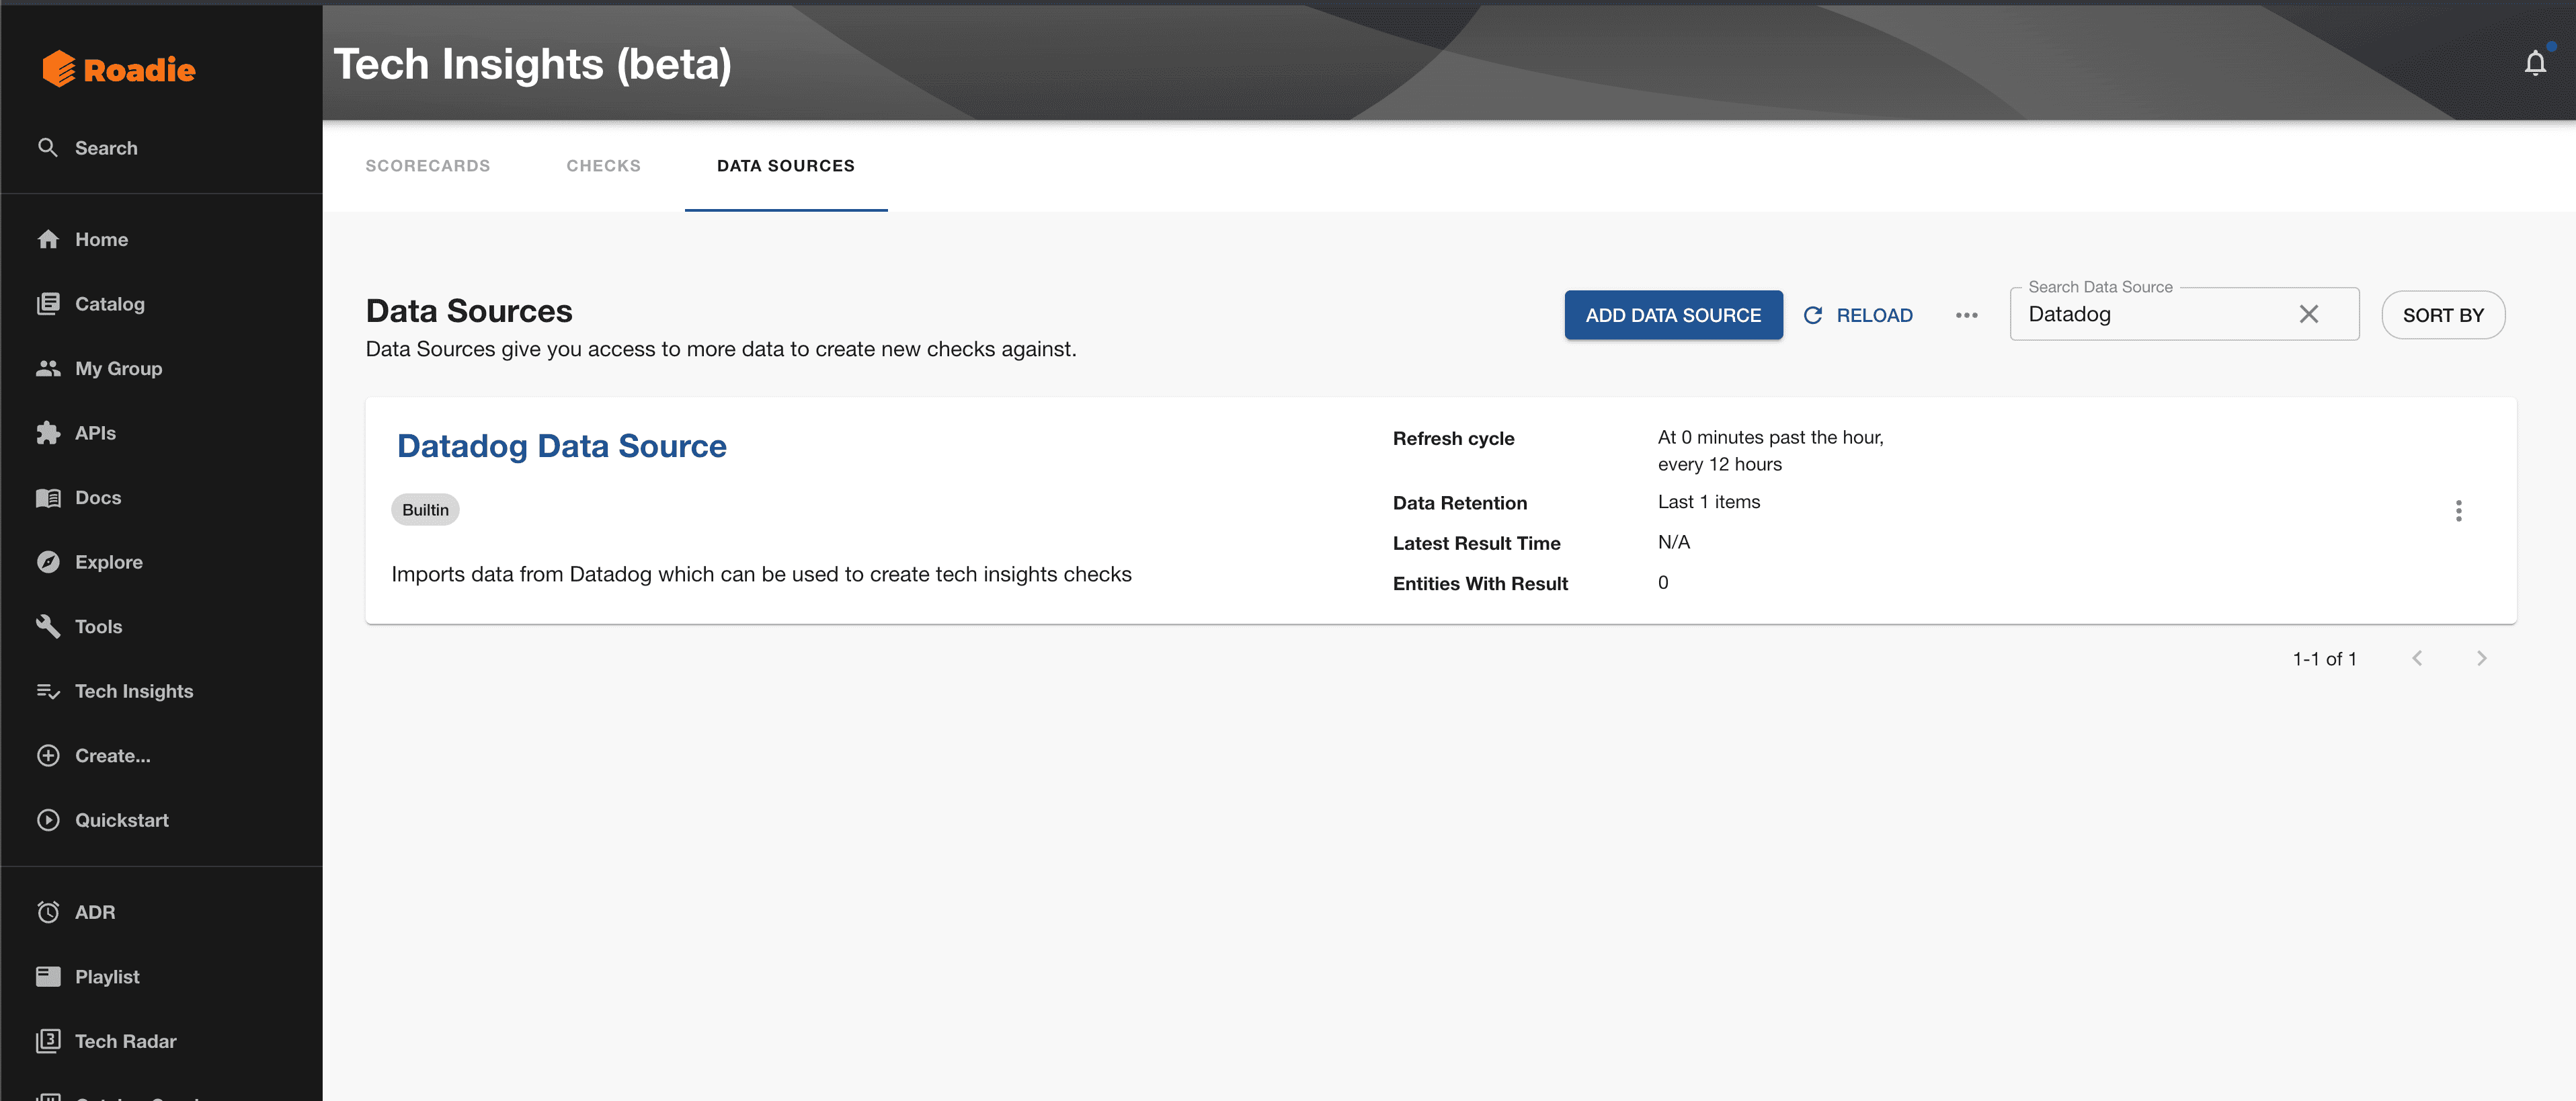Click the 'Data Retention' label
Screen dimensions: 2576x1101
1459,503
